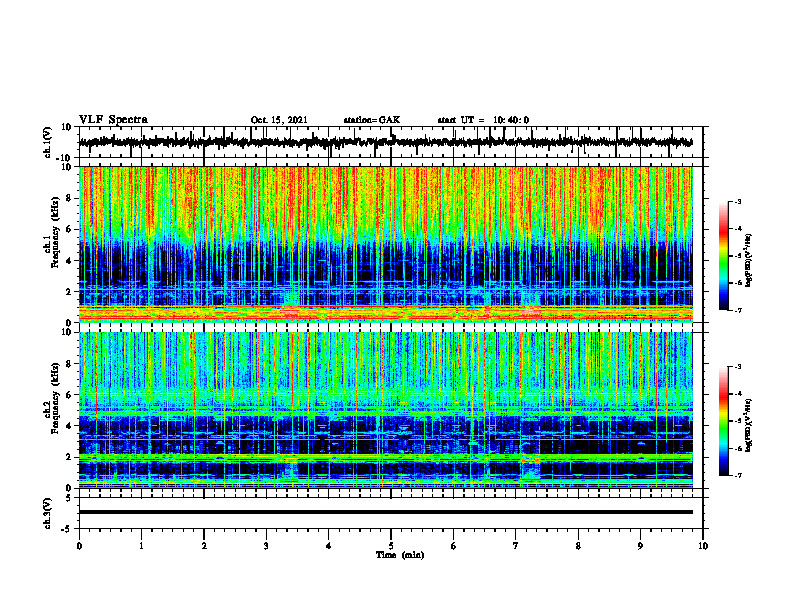Click the "8" kHz tick of ch.1 spectrogram
Image resolution: width=792 pixels, height=612 pixels.
tap(69, 198)
